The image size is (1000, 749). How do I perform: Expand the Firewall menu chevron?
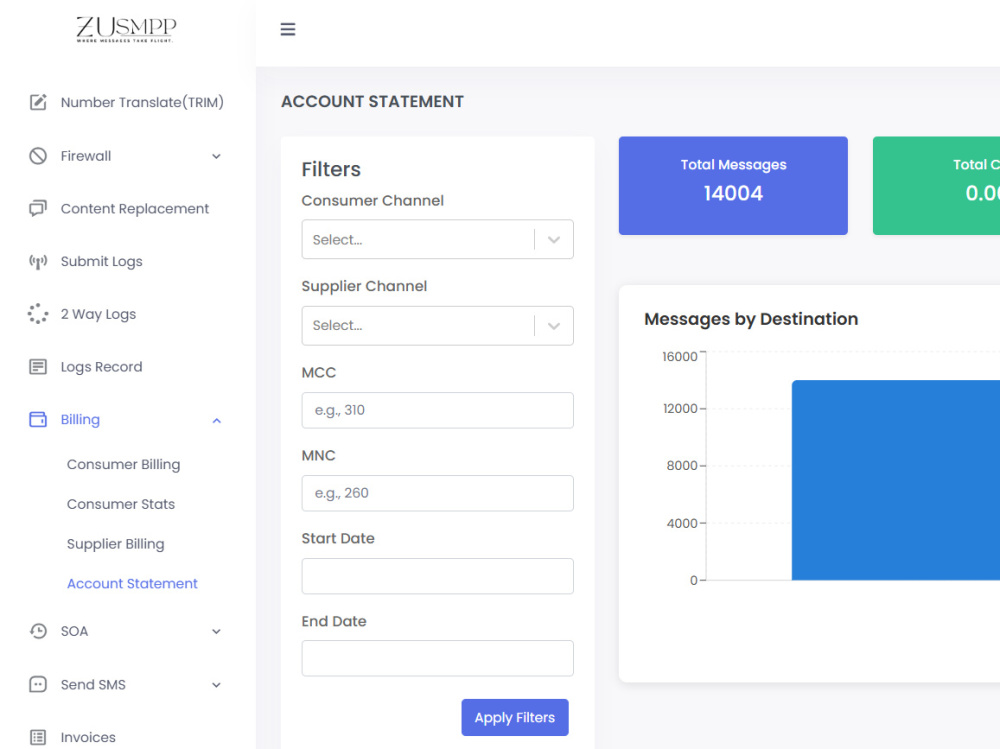pyautogui.click(x=217, y=156)
